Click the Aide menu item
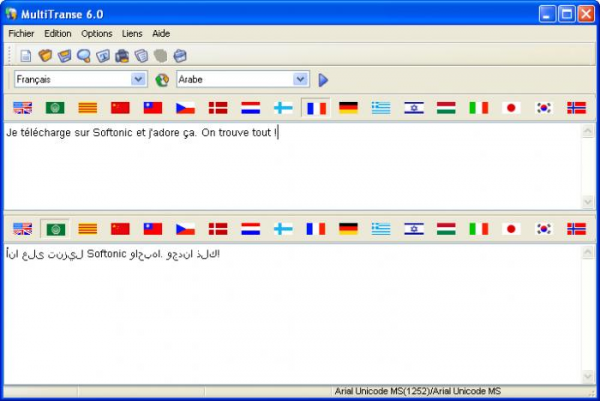 point(161,33)
